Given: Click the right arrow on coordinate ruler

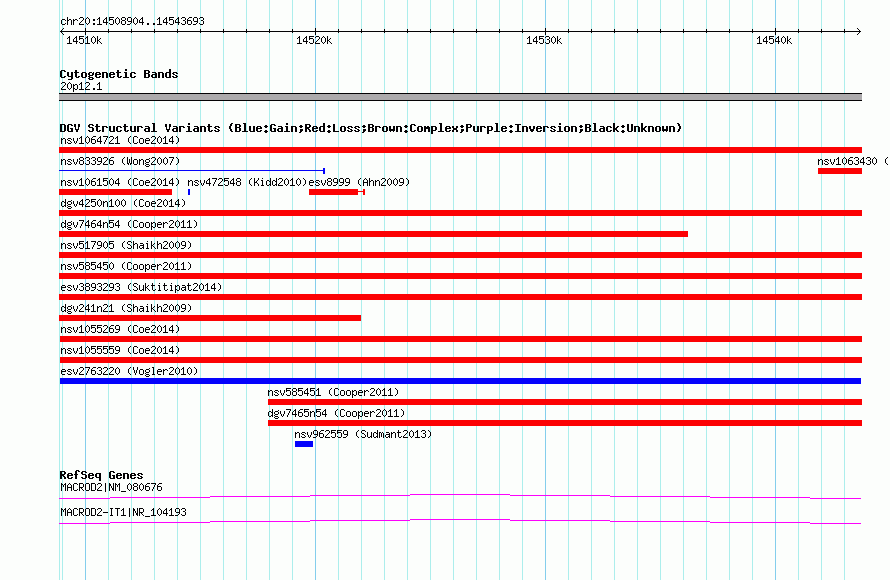Looking at the screenshot, I should (x=859, y=32).
